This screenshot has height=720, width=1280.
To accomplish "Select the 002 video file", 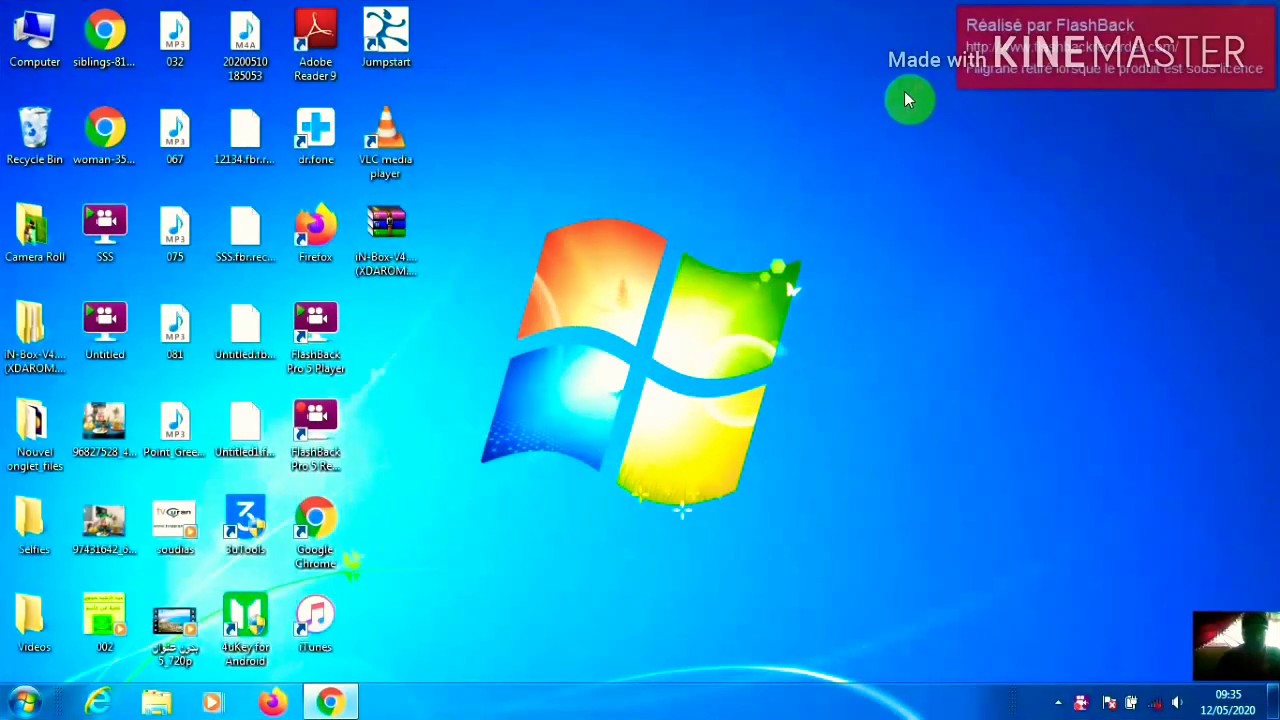I will [104, 625].
